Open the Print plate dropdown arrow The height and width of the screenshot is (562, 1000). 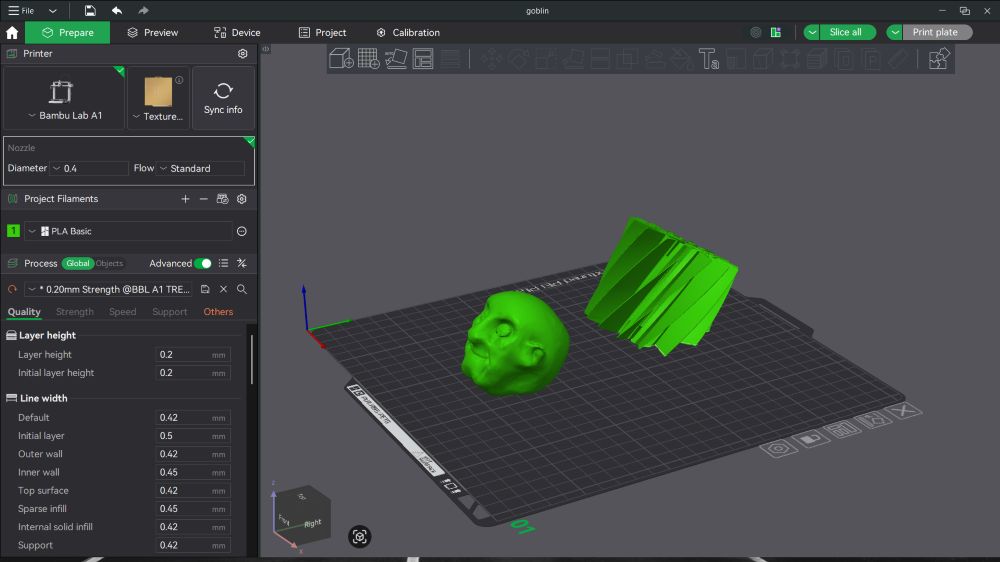[x=895, y=33]
